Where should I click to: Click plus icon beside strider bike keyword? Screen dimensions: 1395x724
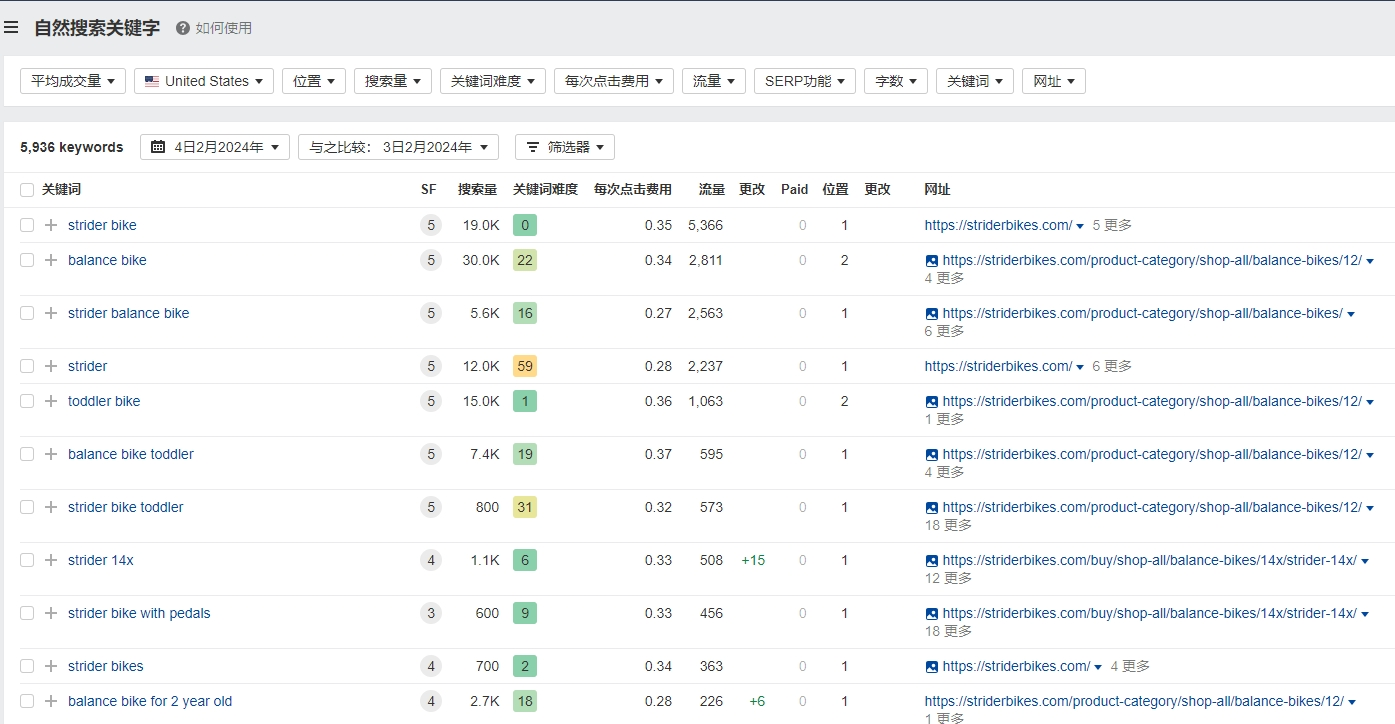(51, 225)
